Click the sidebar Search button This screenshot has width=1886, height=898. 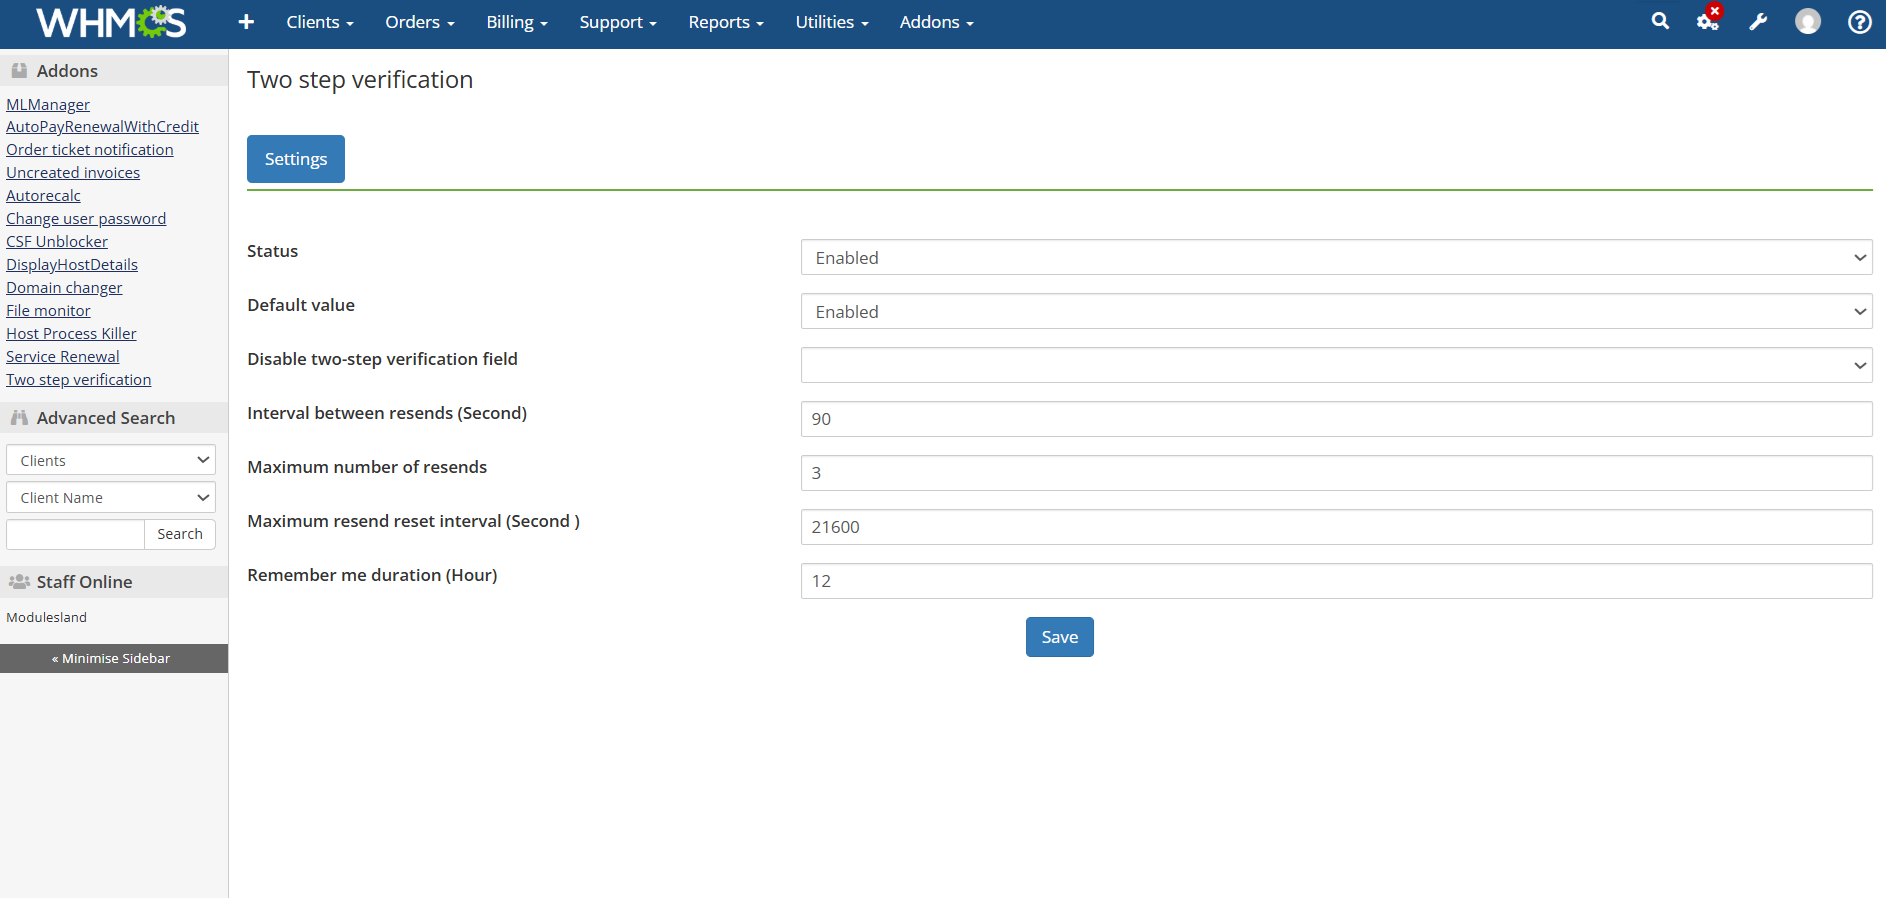click(180, 534)
